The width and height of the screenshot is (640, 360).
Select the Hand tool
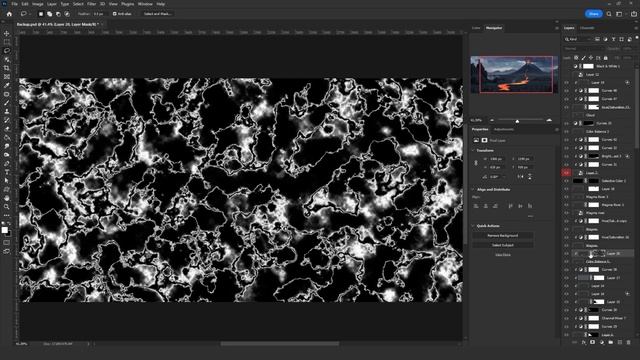pyautogui.click(x=7, y=198)
